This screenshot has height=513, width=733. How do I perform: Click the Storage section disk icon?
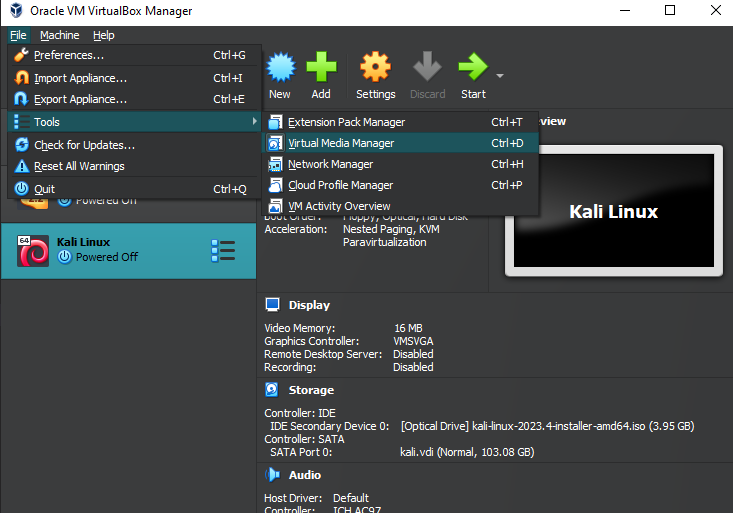click(x=272, y=390)
